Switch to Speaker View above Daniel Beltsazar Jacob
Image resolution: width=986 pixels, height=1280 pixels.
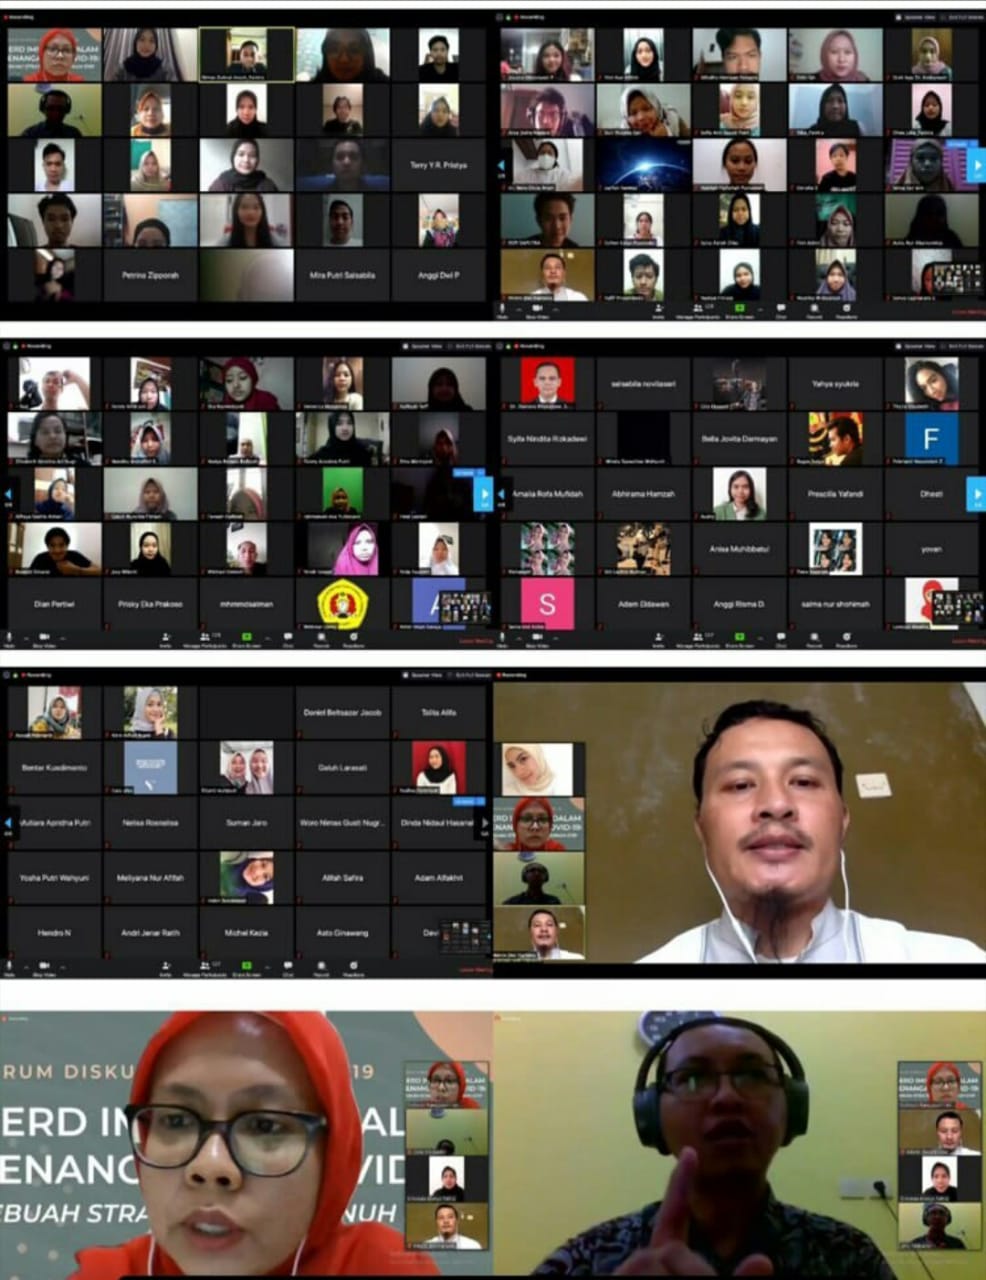pyautogui.click(x=426, y=675)
